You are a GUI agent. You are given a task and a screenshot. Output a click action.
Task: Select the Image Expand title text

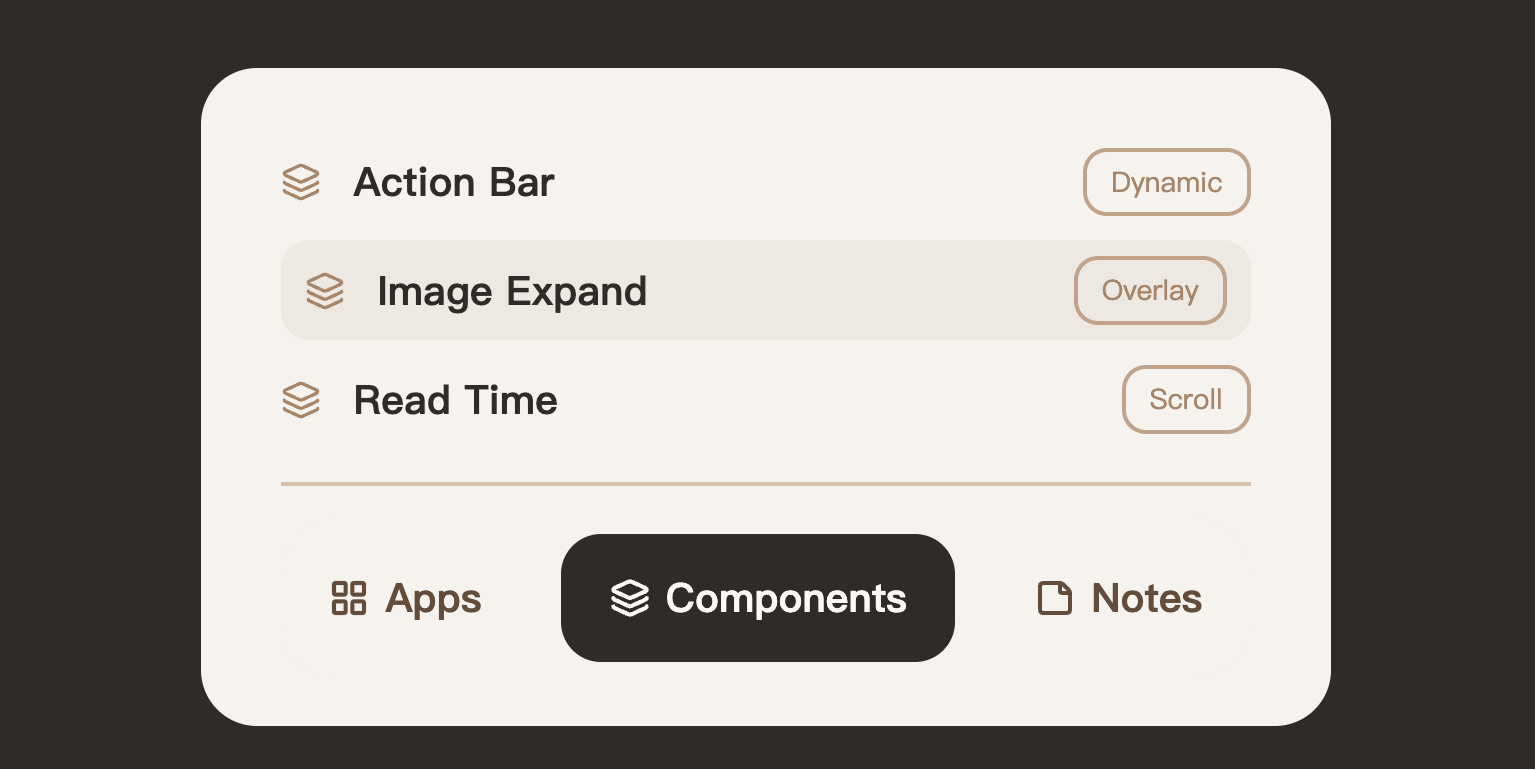pyautogui.click(x=512, y=291)
